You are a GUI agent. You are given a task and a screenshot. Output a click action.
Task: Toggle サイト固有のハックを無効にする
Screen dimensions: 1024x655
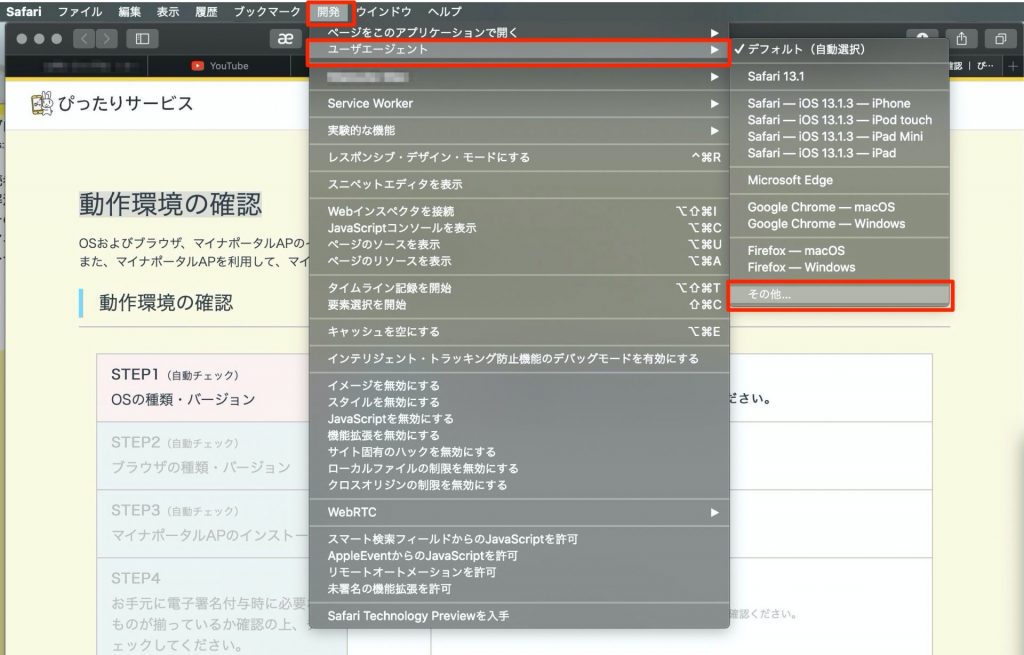[x=519, y=452]
